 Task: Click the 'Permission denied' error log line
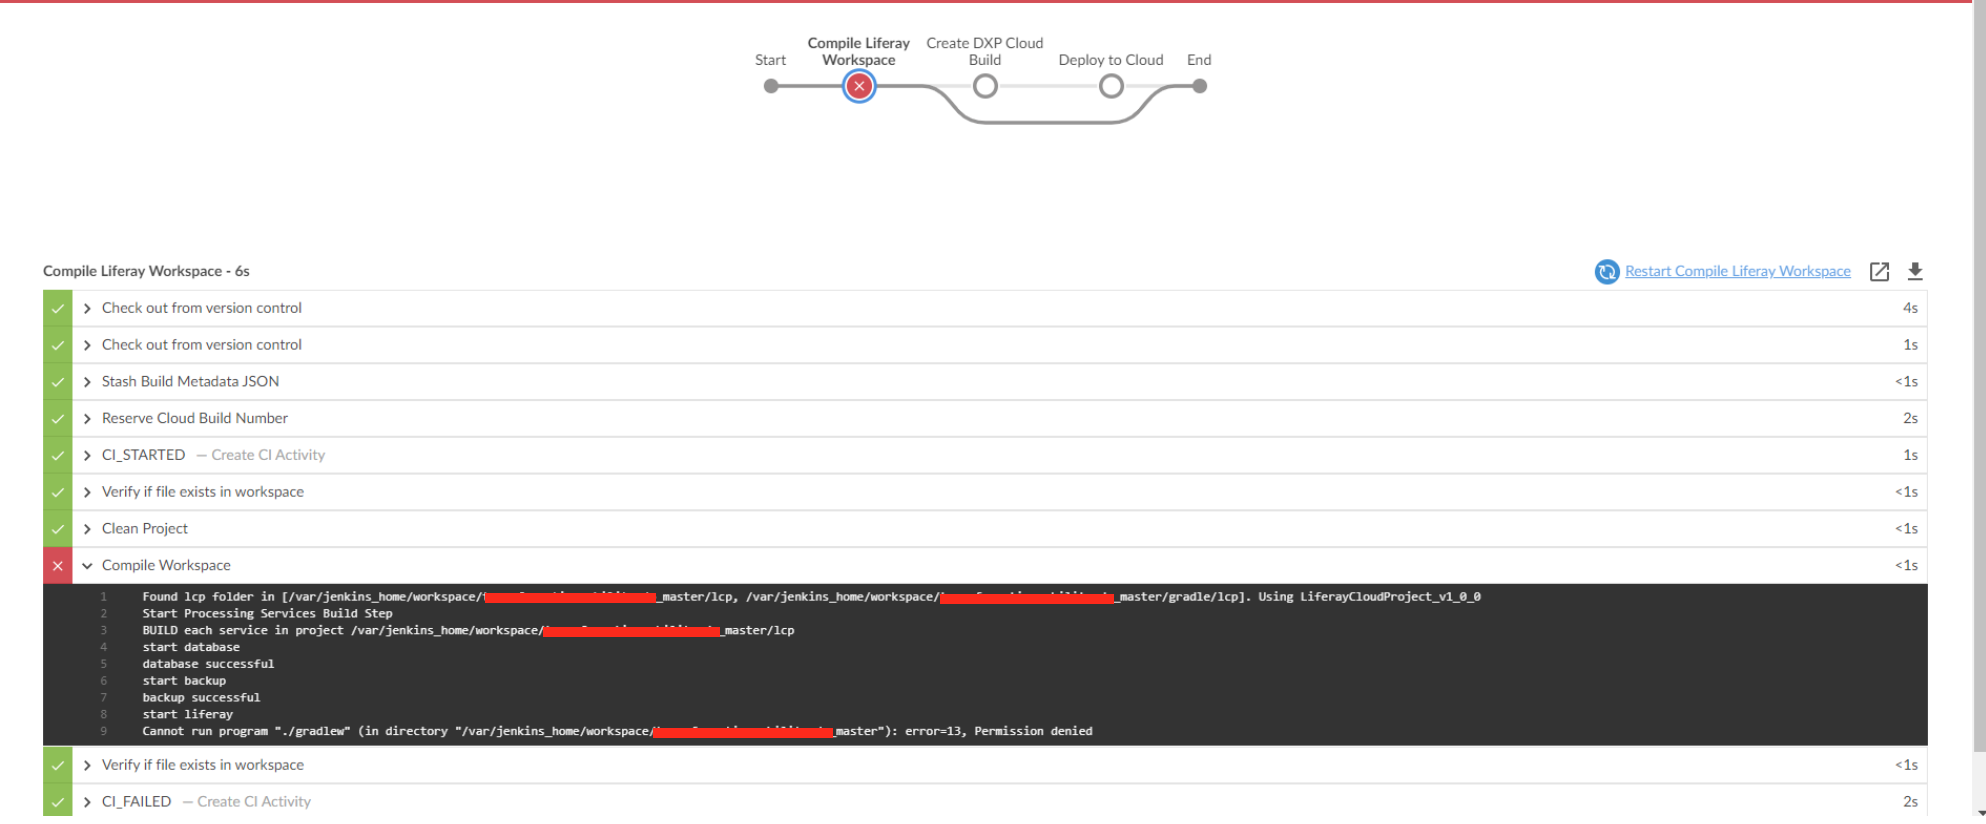(617, 732)
